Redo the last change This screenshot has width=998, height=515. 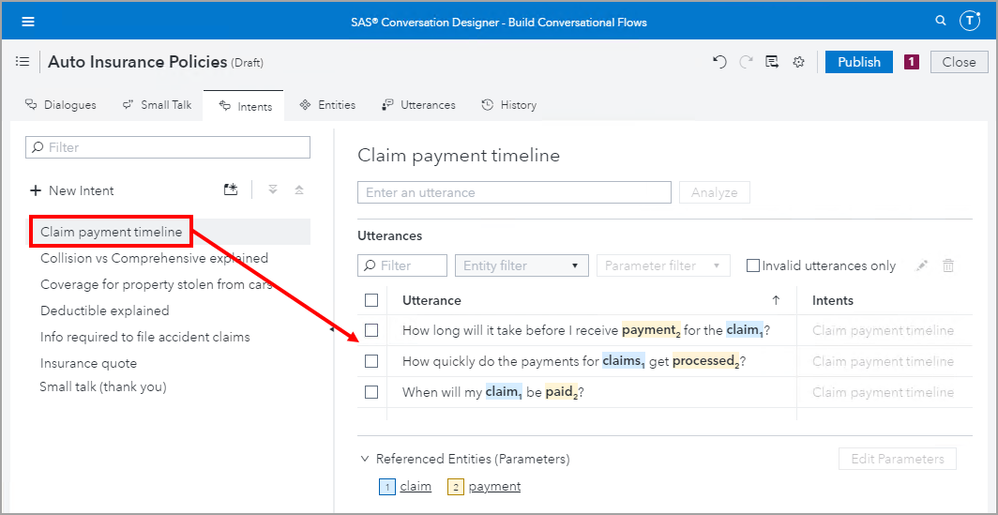point(746,62)
